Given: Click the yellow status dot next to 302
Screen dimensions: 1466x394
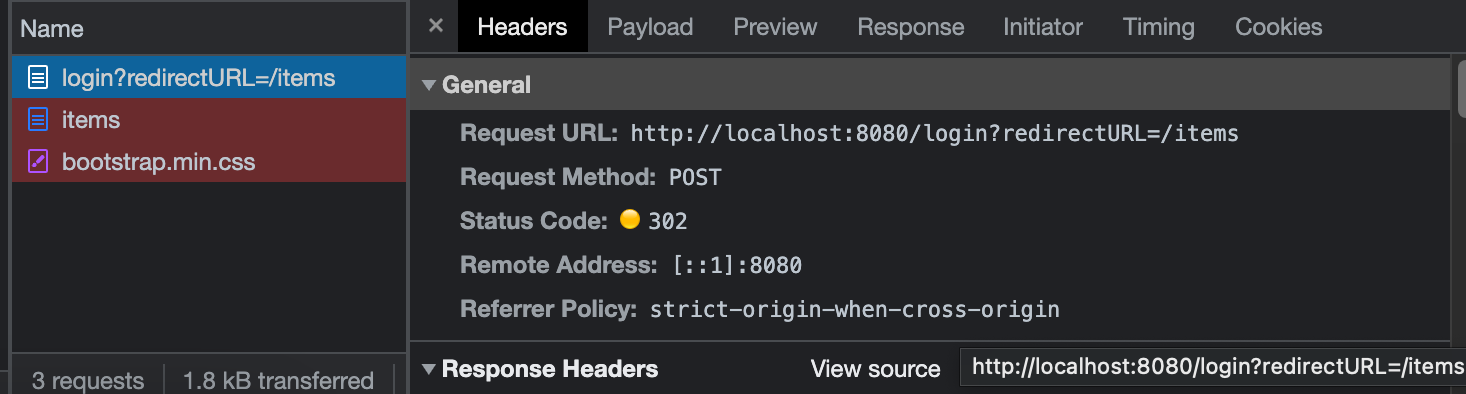Looking at the screenshot, I should [x=629, y=220].
